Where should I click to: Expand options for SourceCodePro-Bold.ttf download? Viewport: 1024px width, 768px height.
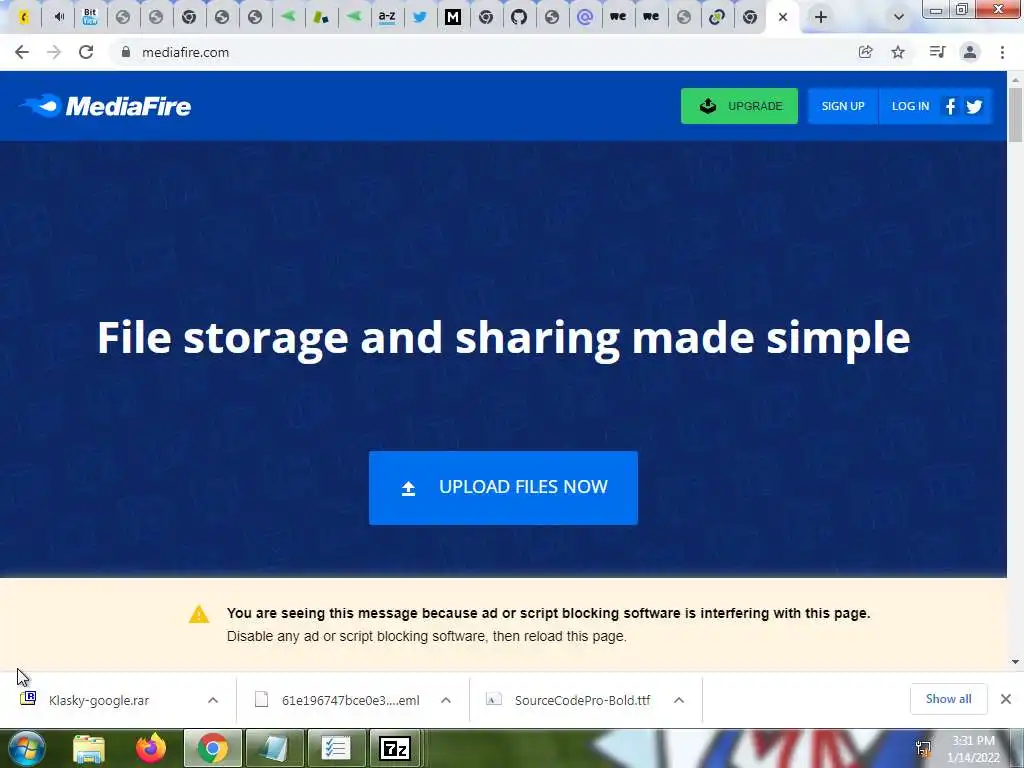click(x=679, y=700)
